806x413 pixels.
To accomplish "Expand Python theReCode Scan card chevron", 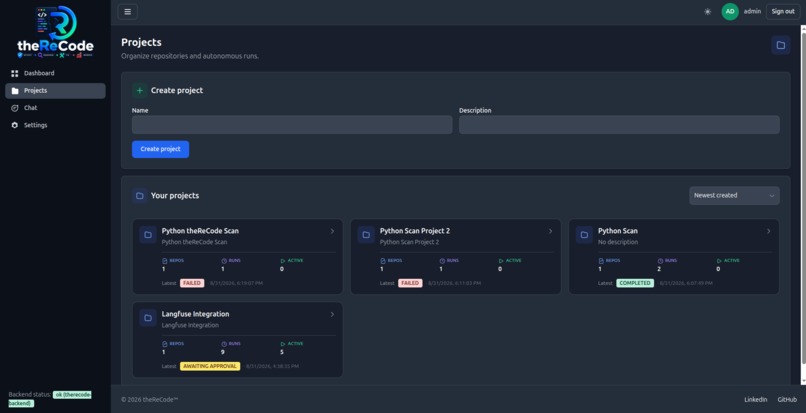I will (332, 231).
